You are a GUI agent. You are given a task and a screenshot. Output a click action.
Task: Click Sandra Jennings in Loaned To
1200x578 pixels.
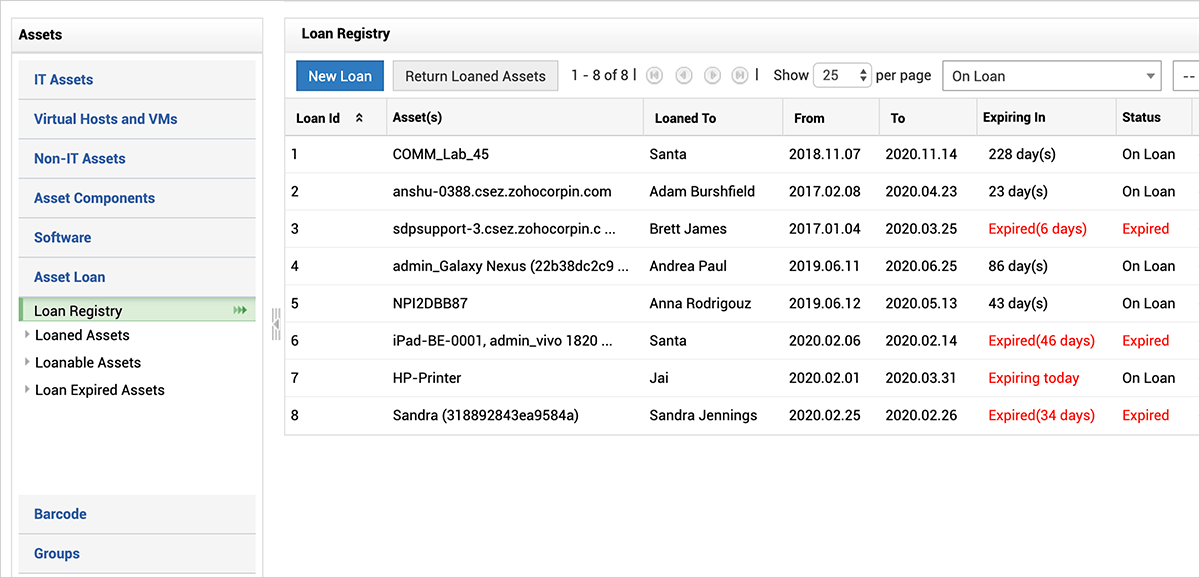pos(703,415)
